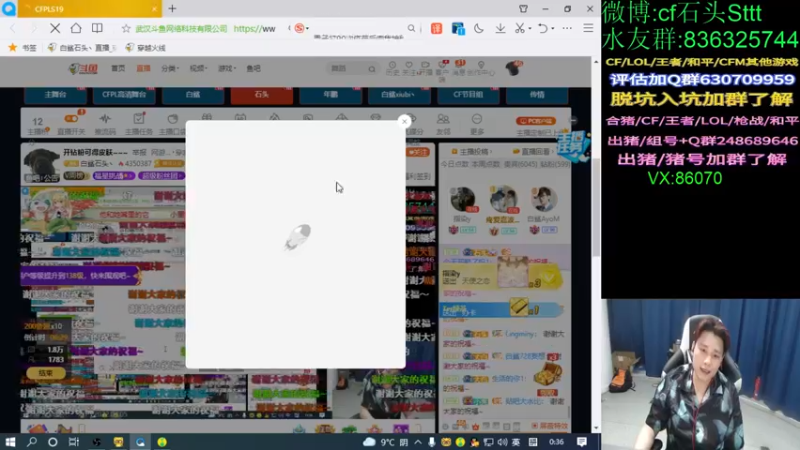Image resolution: width=800 pixels, height=450 pixels.
Task: Click the yellow 结束 button on video
Action: (45, 373)
